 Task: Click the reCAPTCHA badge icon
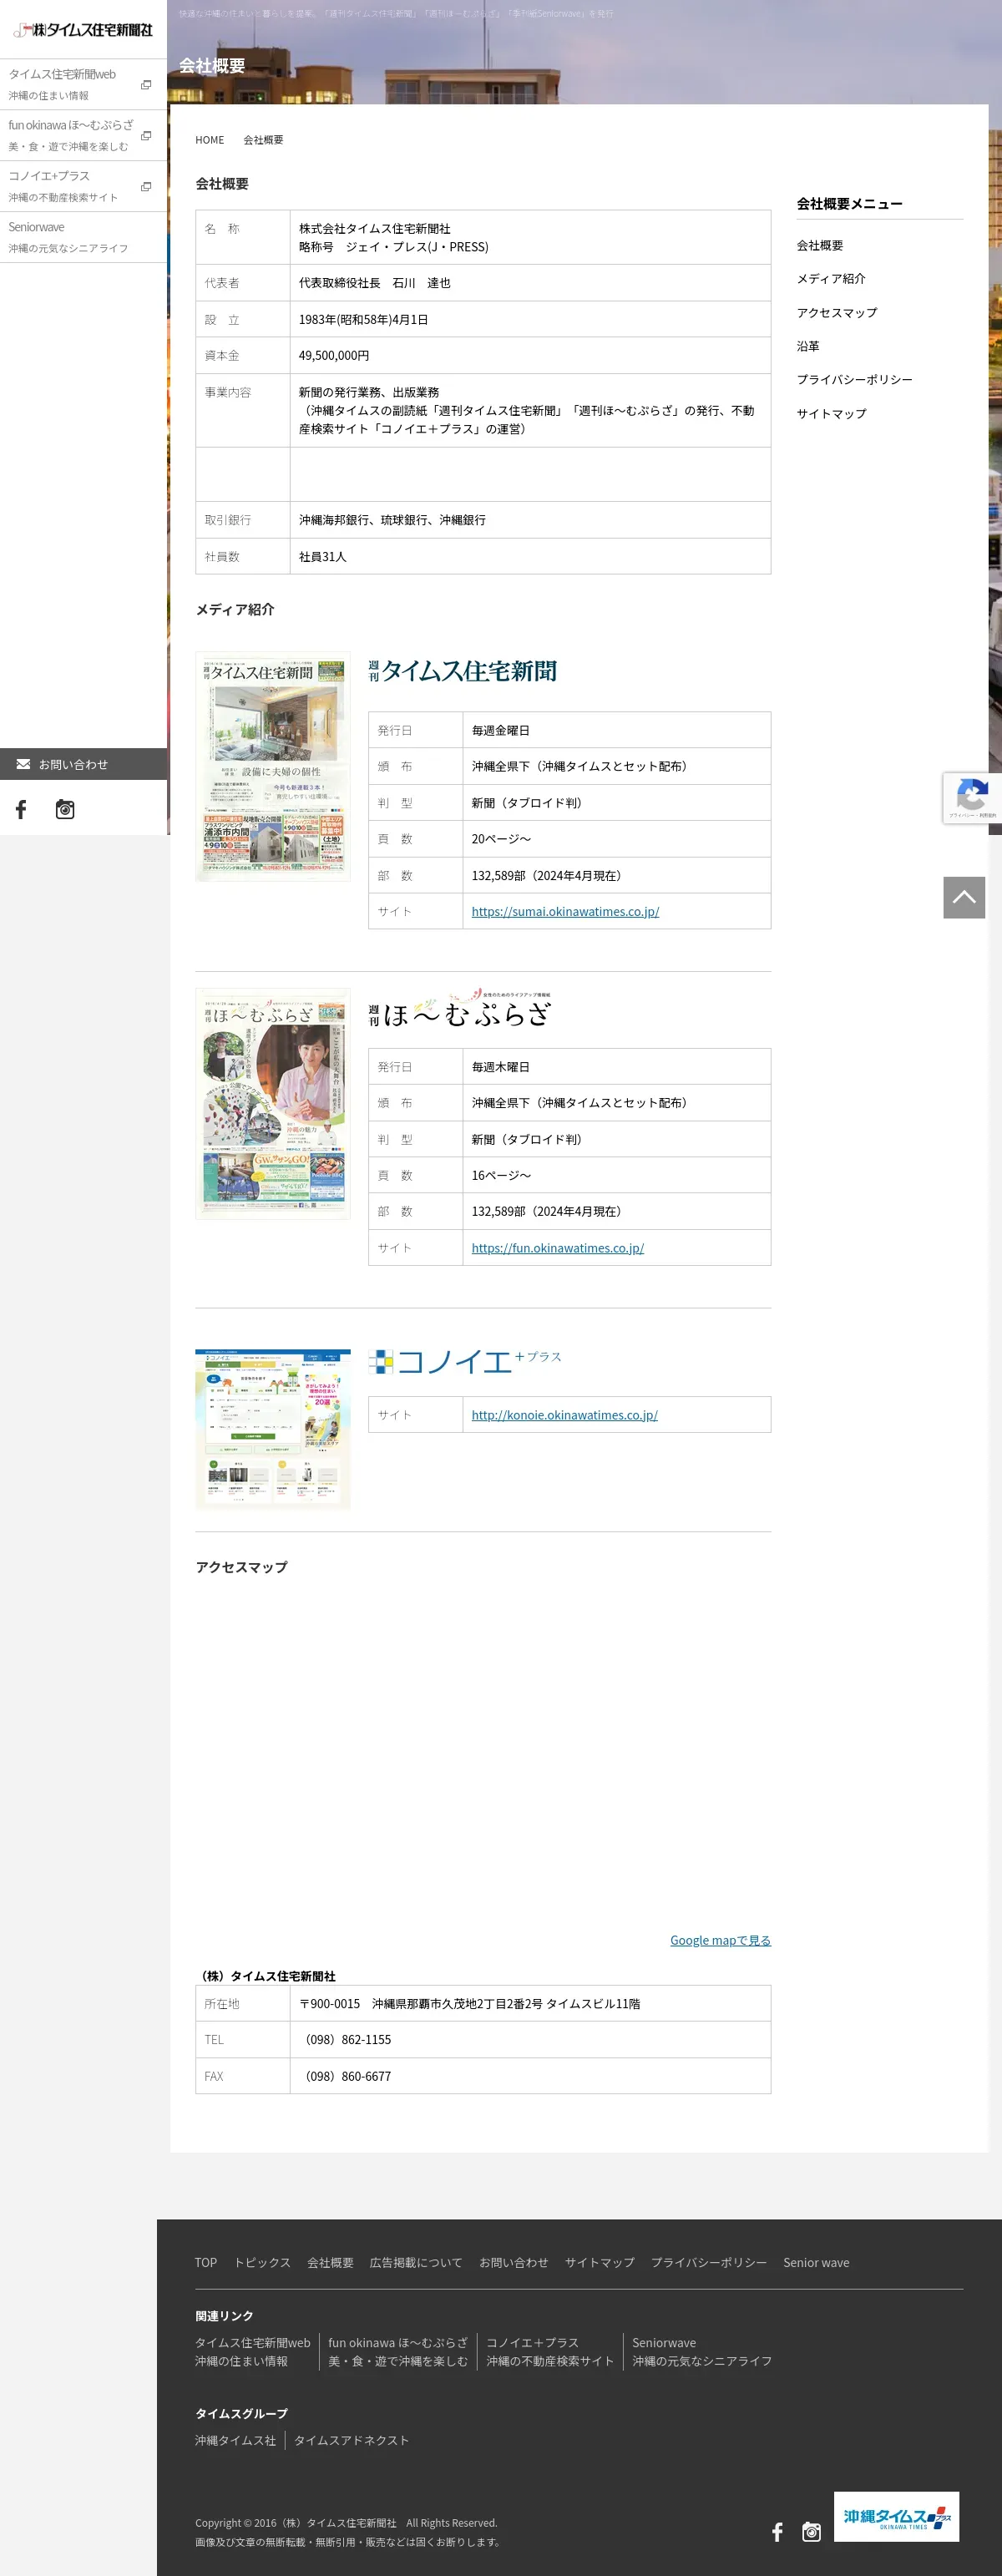[972, 797]
